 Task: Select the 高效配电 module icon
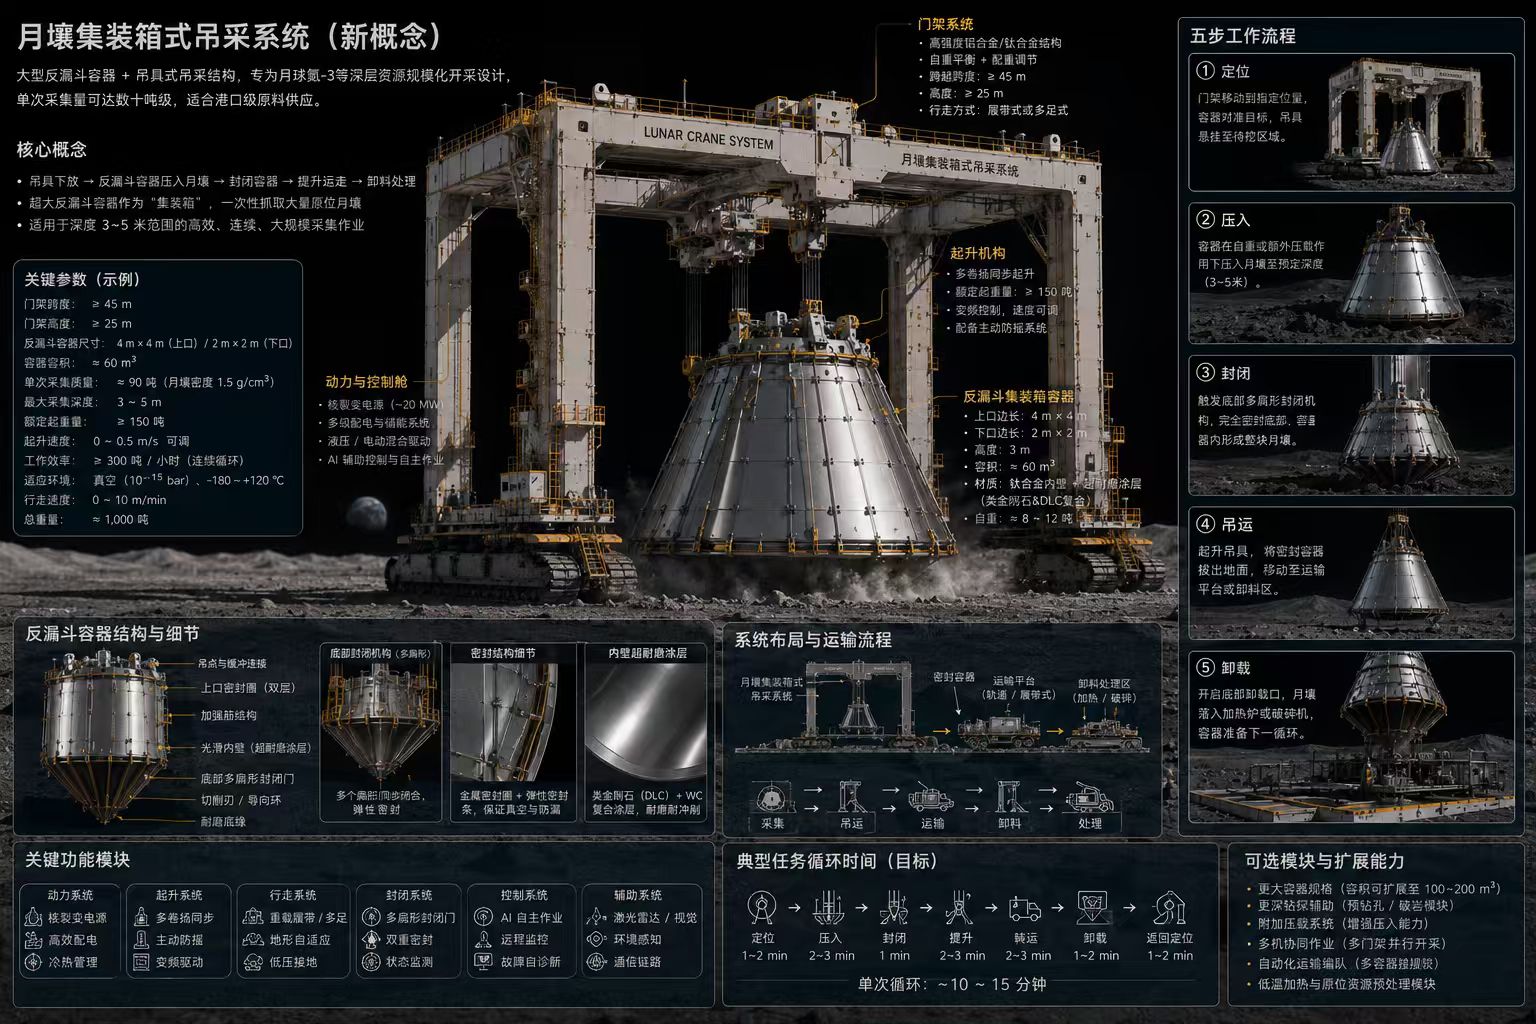coord(33,940)
